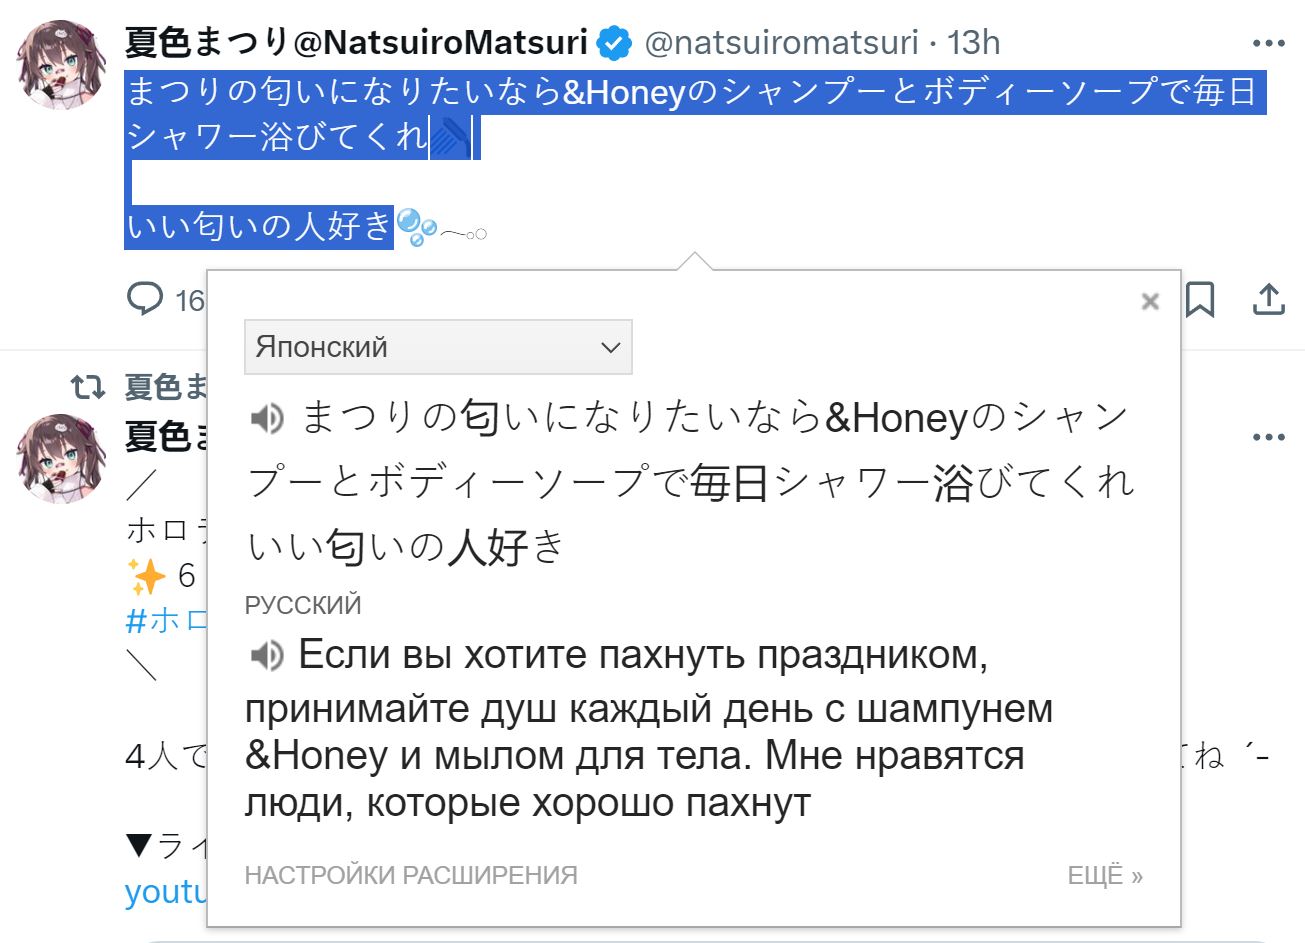Screen dimensions: 1305x943
Task: Open 夏色まつり avatar on top tweet
Action: point(62,63)
